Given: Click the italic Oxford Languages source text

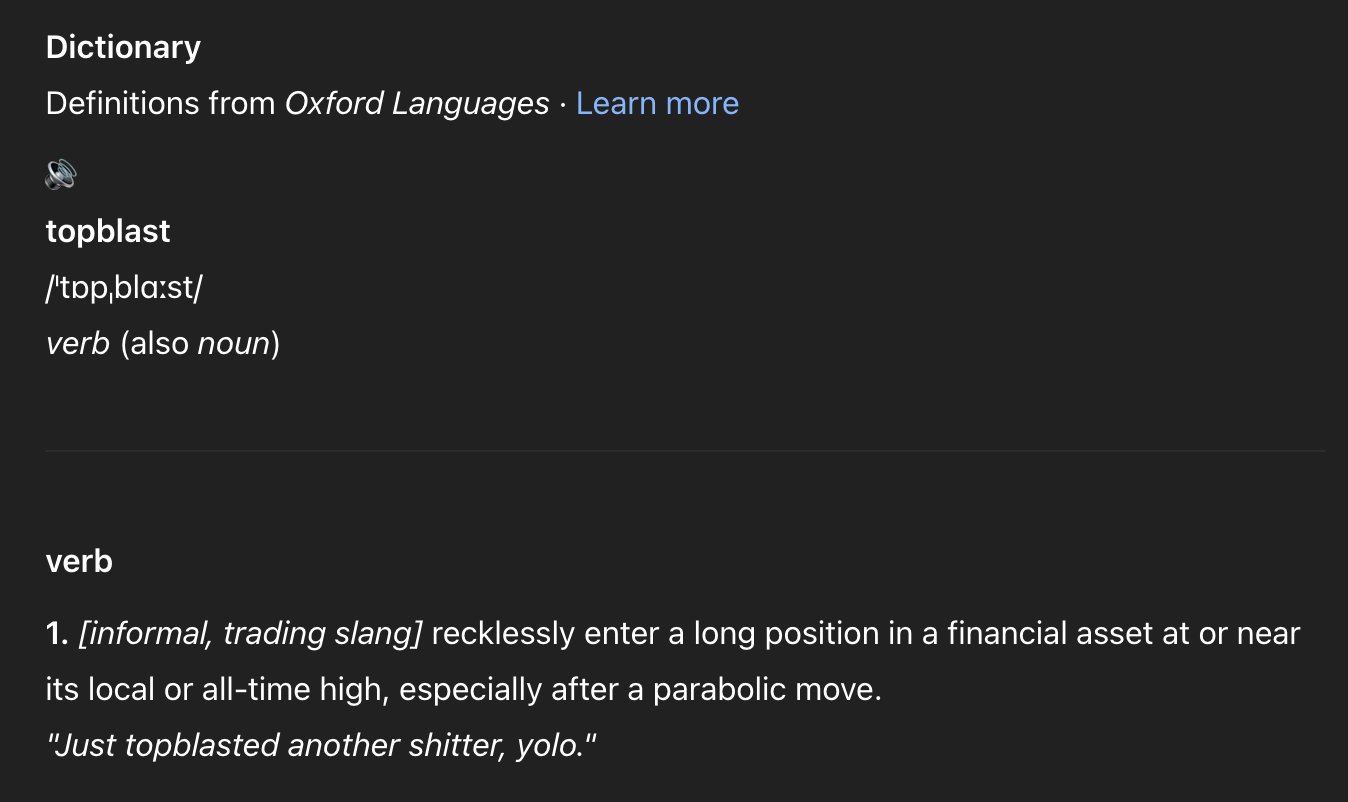Looking at the screenshot, I should click(x=417, y=103).
